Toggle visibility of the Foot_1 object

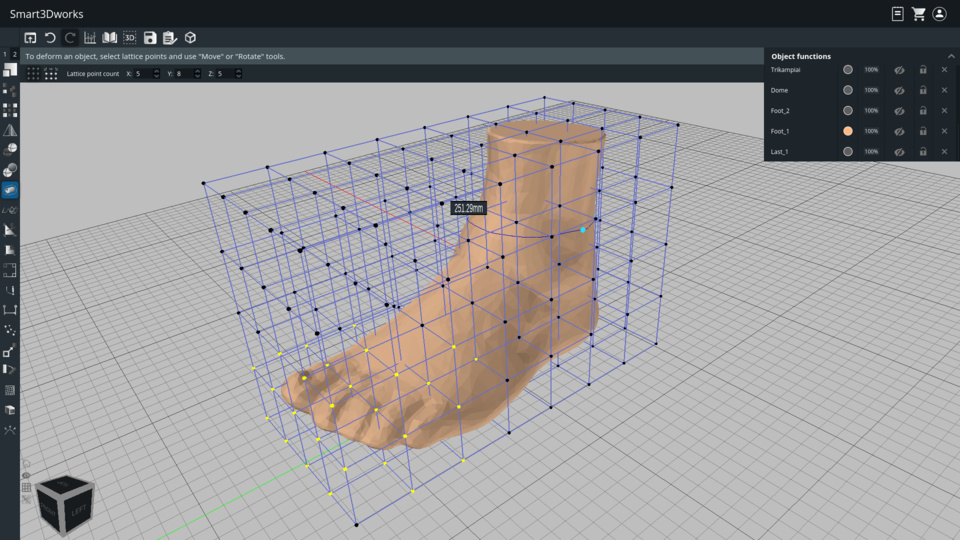pos(899,131)
